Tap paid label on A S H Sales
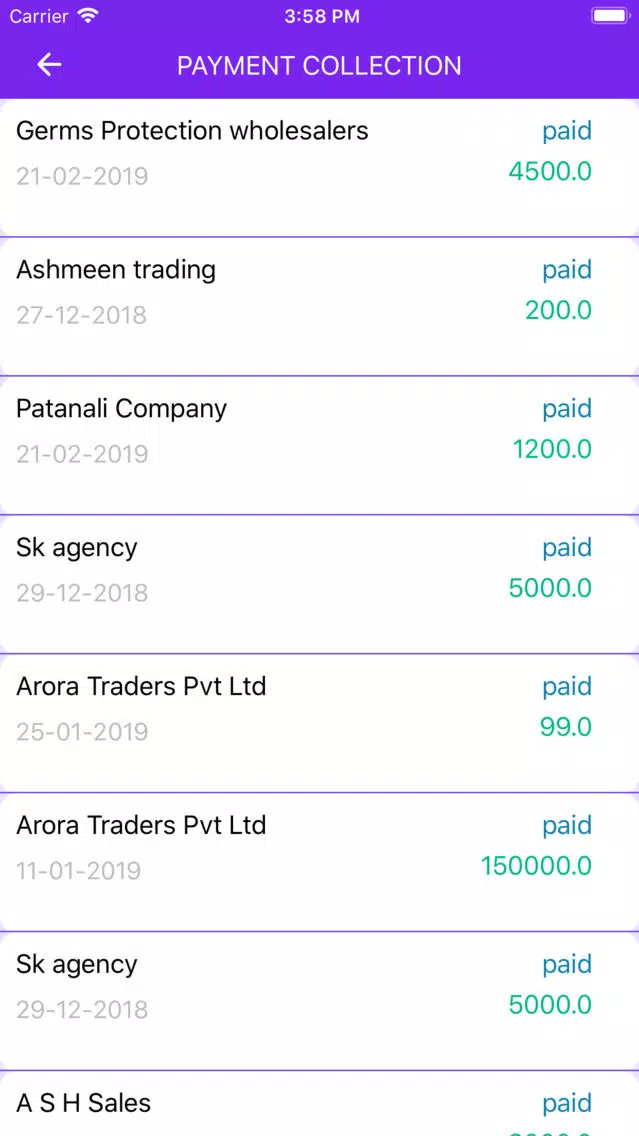This screenshot has width=639, height=1136. [567, 1103]
